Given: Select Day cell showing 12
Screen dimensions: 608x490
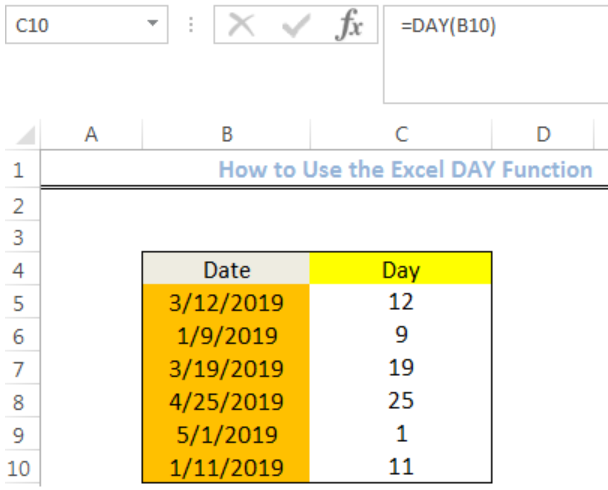Looking at the screenshot, I should point(401,302).
